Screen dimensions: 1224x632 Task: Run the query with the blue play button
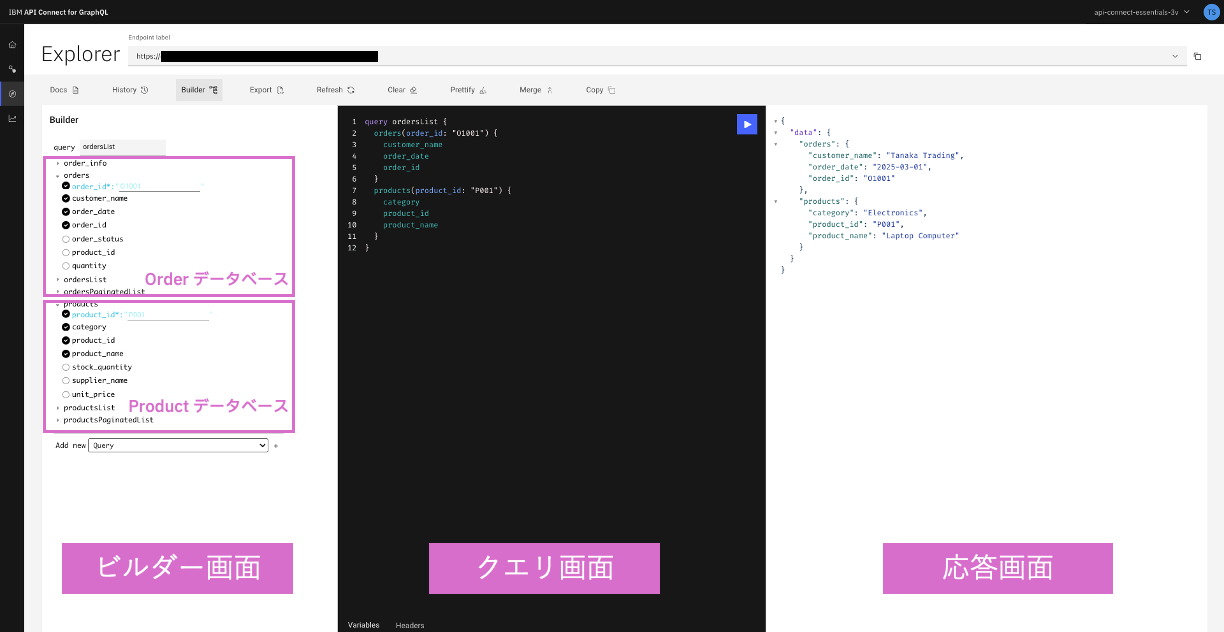click(747, 123)
